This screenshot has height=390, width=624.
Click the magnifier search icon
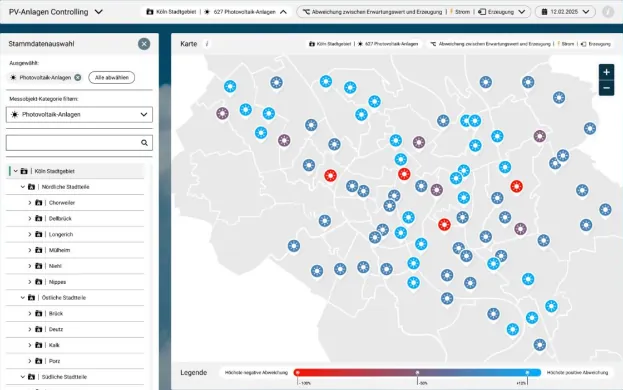coord(144,143)
